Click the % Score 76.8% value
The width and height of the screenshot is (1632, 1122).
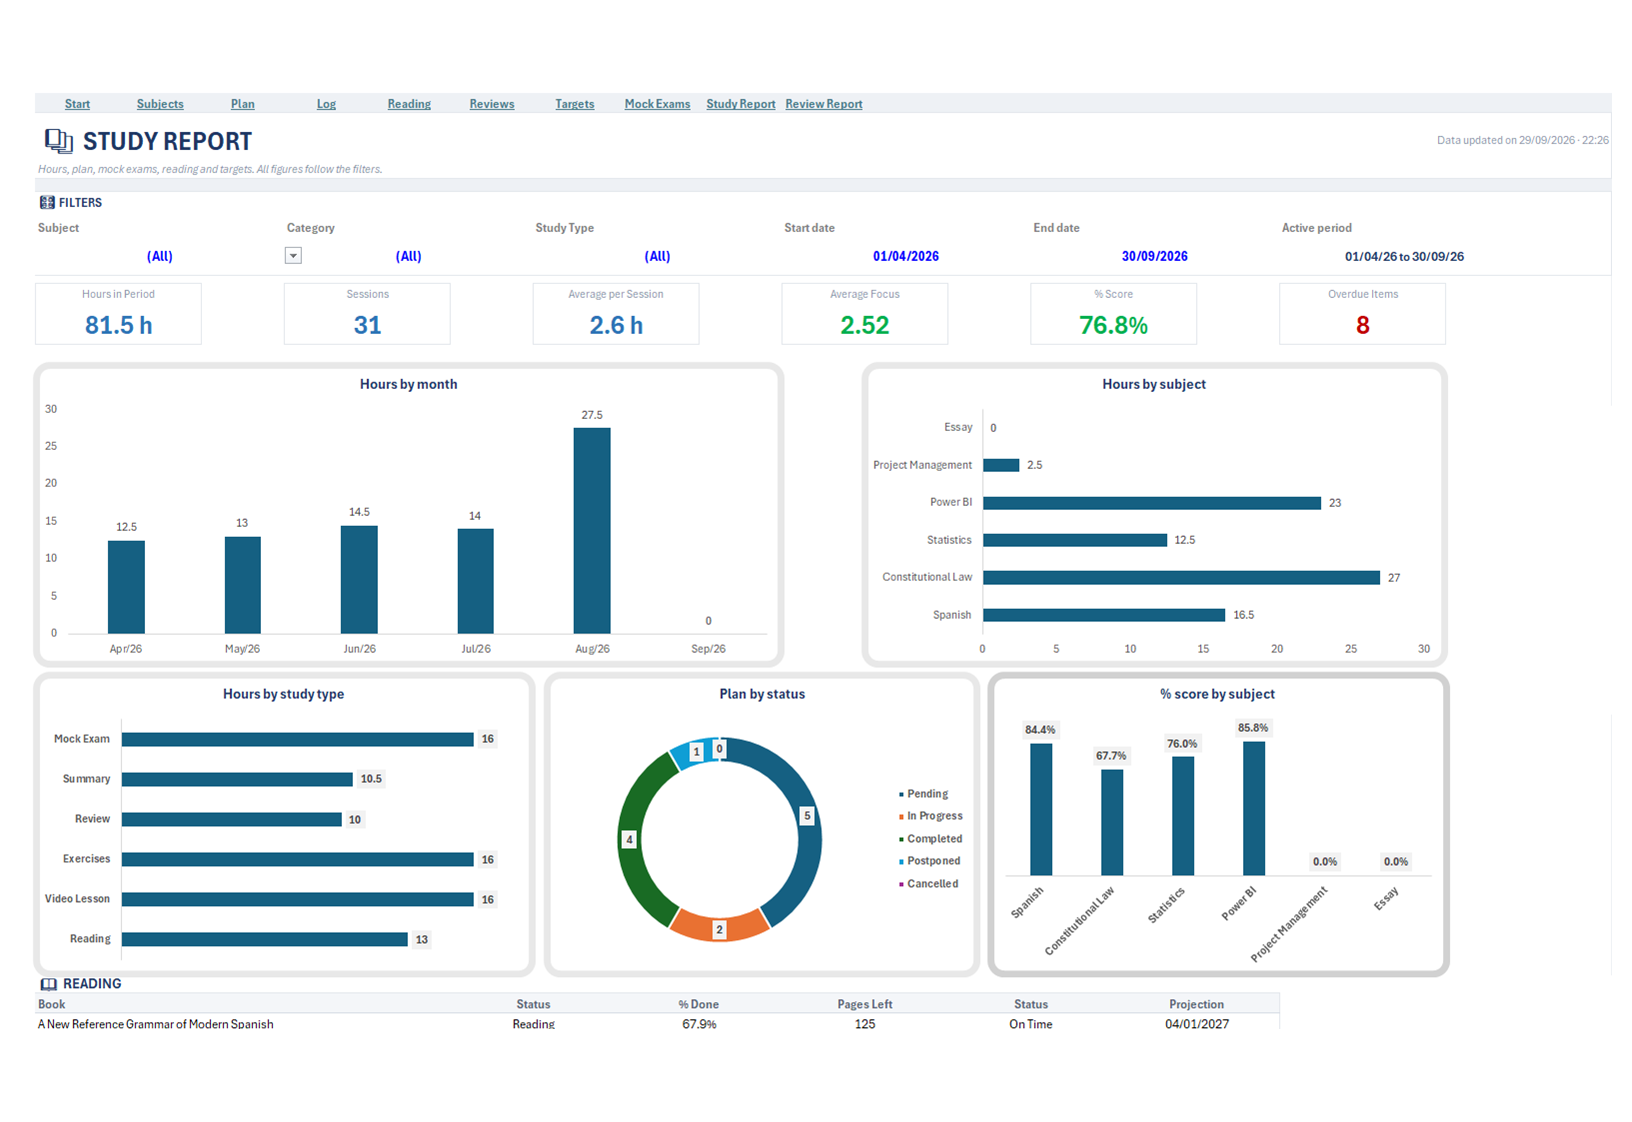[x=1113, y=325]
